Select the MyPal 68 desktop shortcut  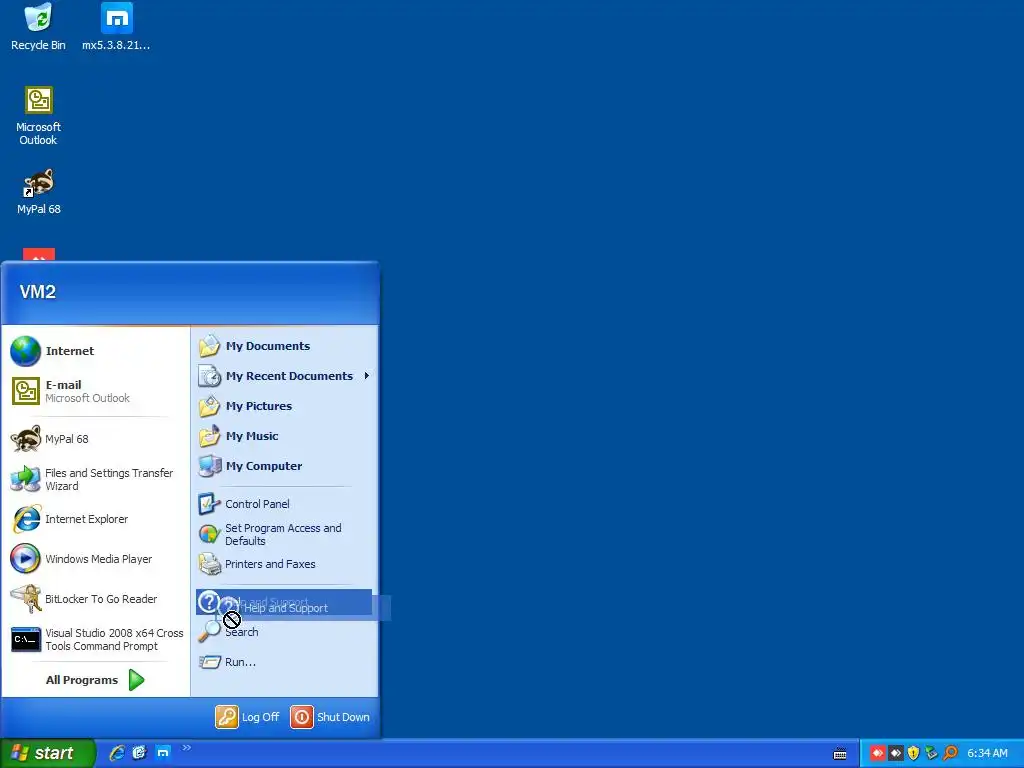click(x=39, y=192)
